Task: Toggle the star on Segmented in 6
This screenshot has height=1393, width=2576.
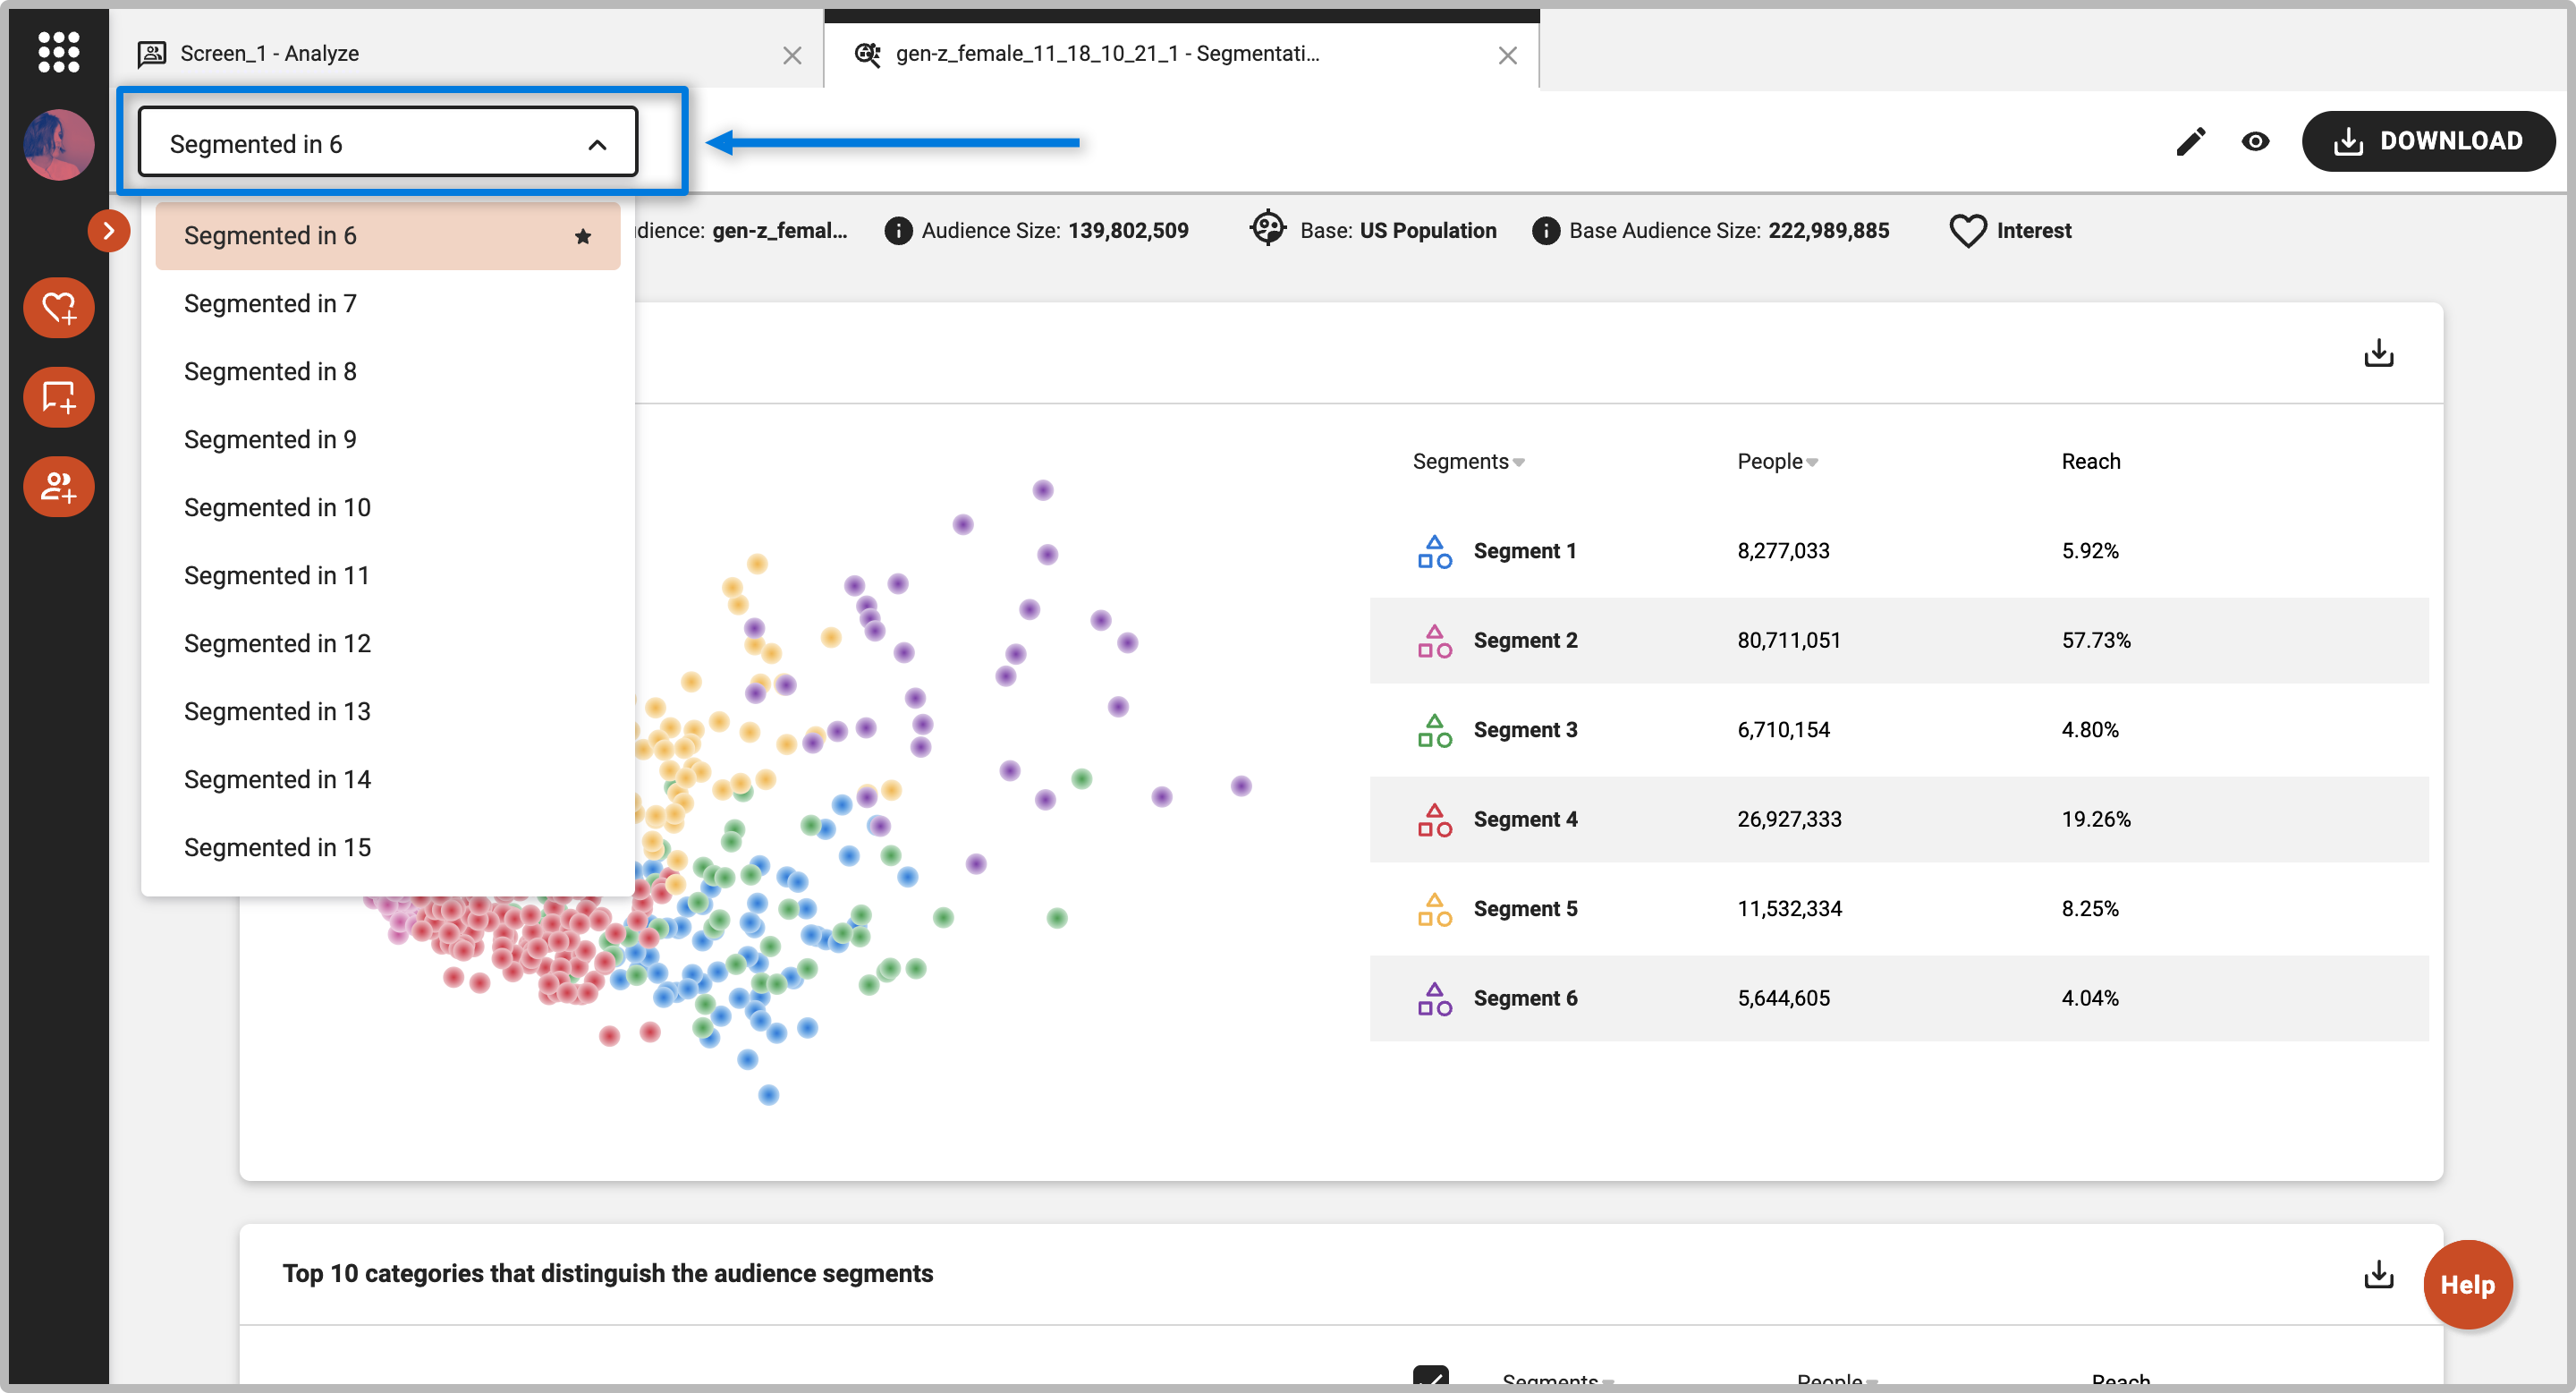Action: click(x=583, y=237)
